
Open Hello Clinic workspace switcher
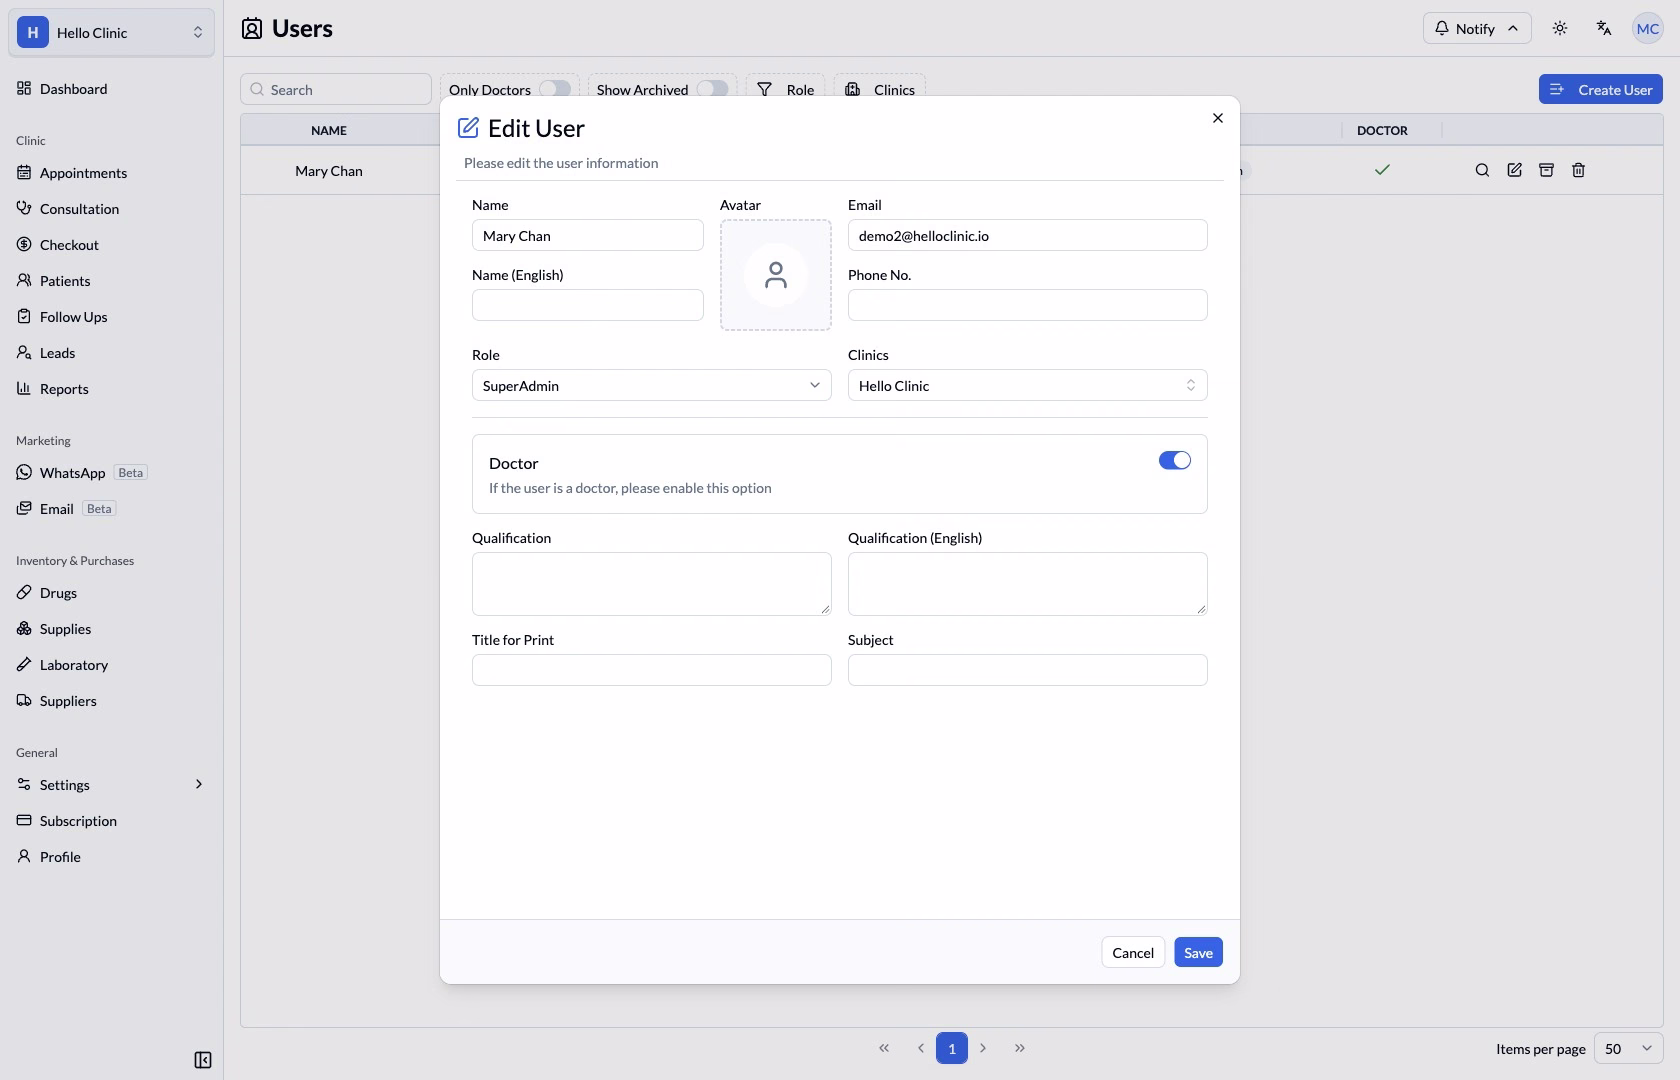tap(111, 32)
